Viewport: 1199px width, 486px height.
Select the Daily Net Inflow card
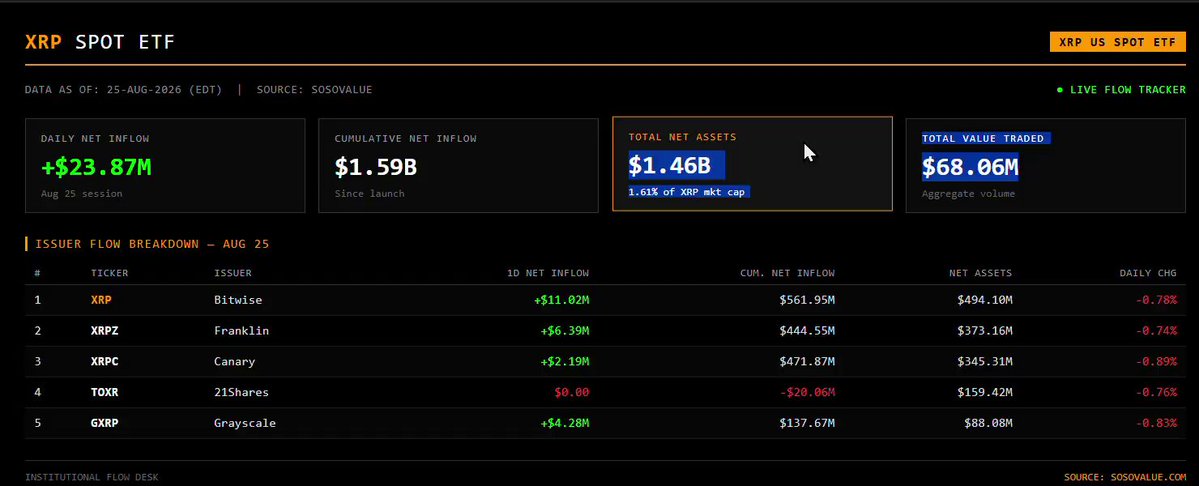[165, 165]
